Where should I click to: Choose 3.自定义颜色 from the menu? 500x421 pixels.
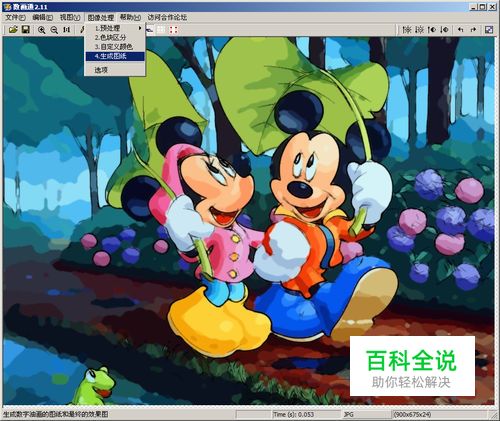pyautogui.click(x=115, y=47)
